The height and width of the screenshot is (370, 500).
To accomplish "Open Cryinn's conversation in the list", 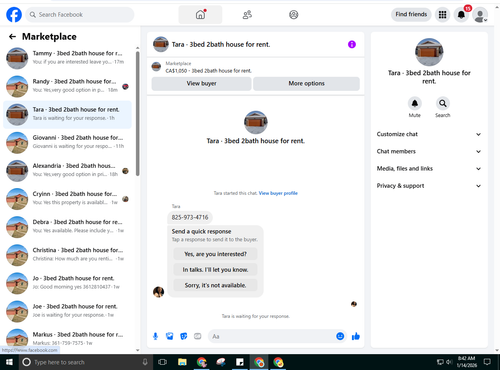I will (x=67, y=199).
